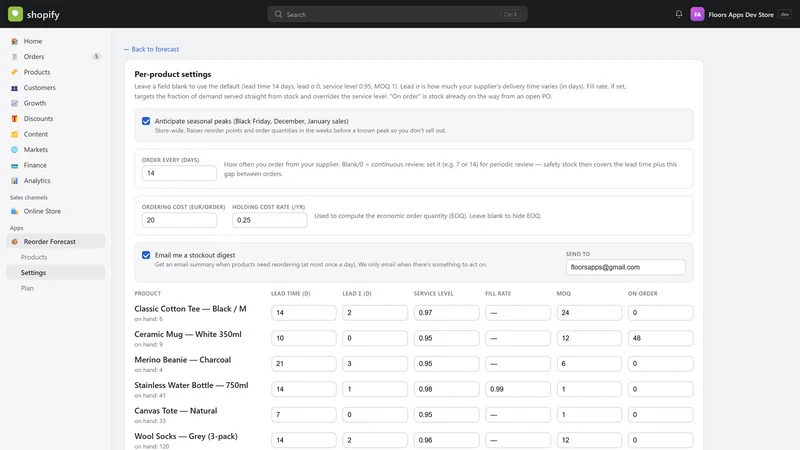Open Home in the sidebar

pyautogui.click(x=56, y=41)
